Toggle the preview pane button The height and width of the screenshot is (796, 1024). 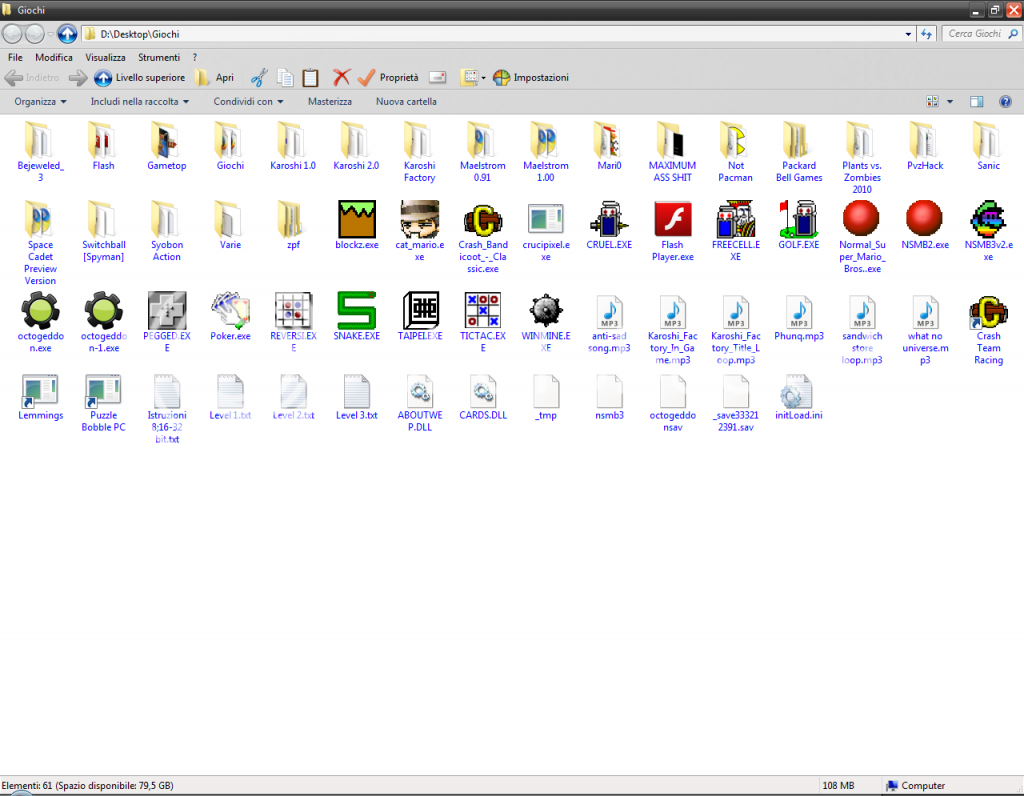pos(977,102)
